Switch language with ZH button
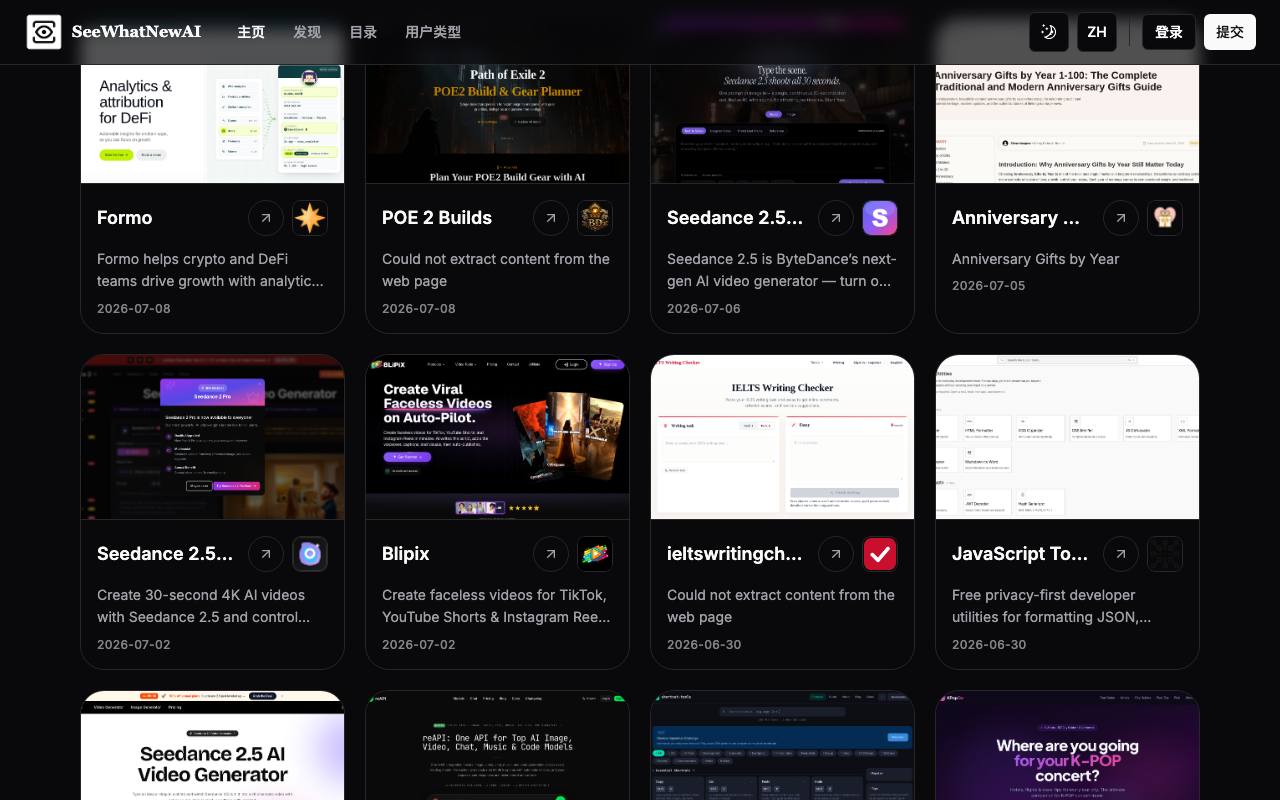 1097,32
